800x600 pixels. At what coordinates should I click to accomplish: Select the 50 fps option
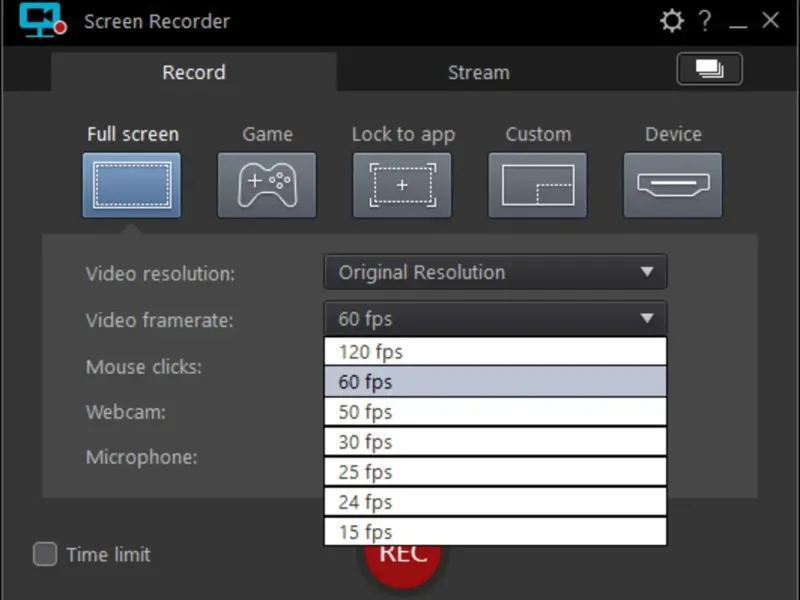click(x=495, y=412)
